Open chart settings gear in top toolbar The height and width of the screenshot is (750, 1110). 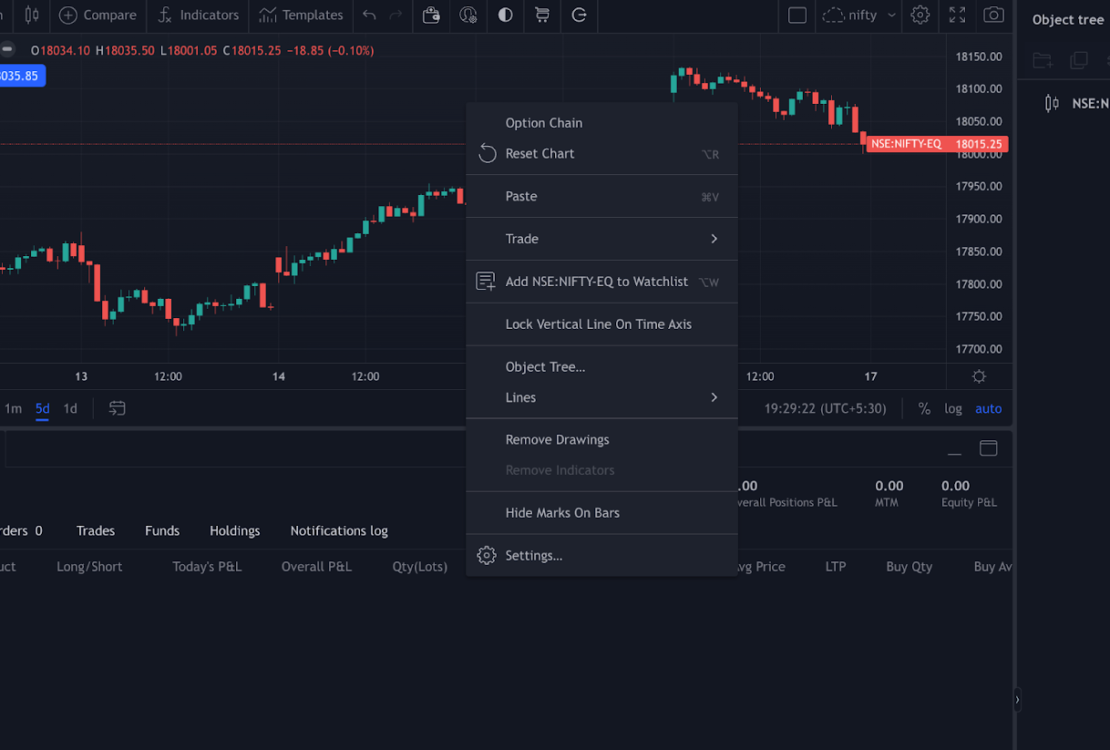coord(920,15)
